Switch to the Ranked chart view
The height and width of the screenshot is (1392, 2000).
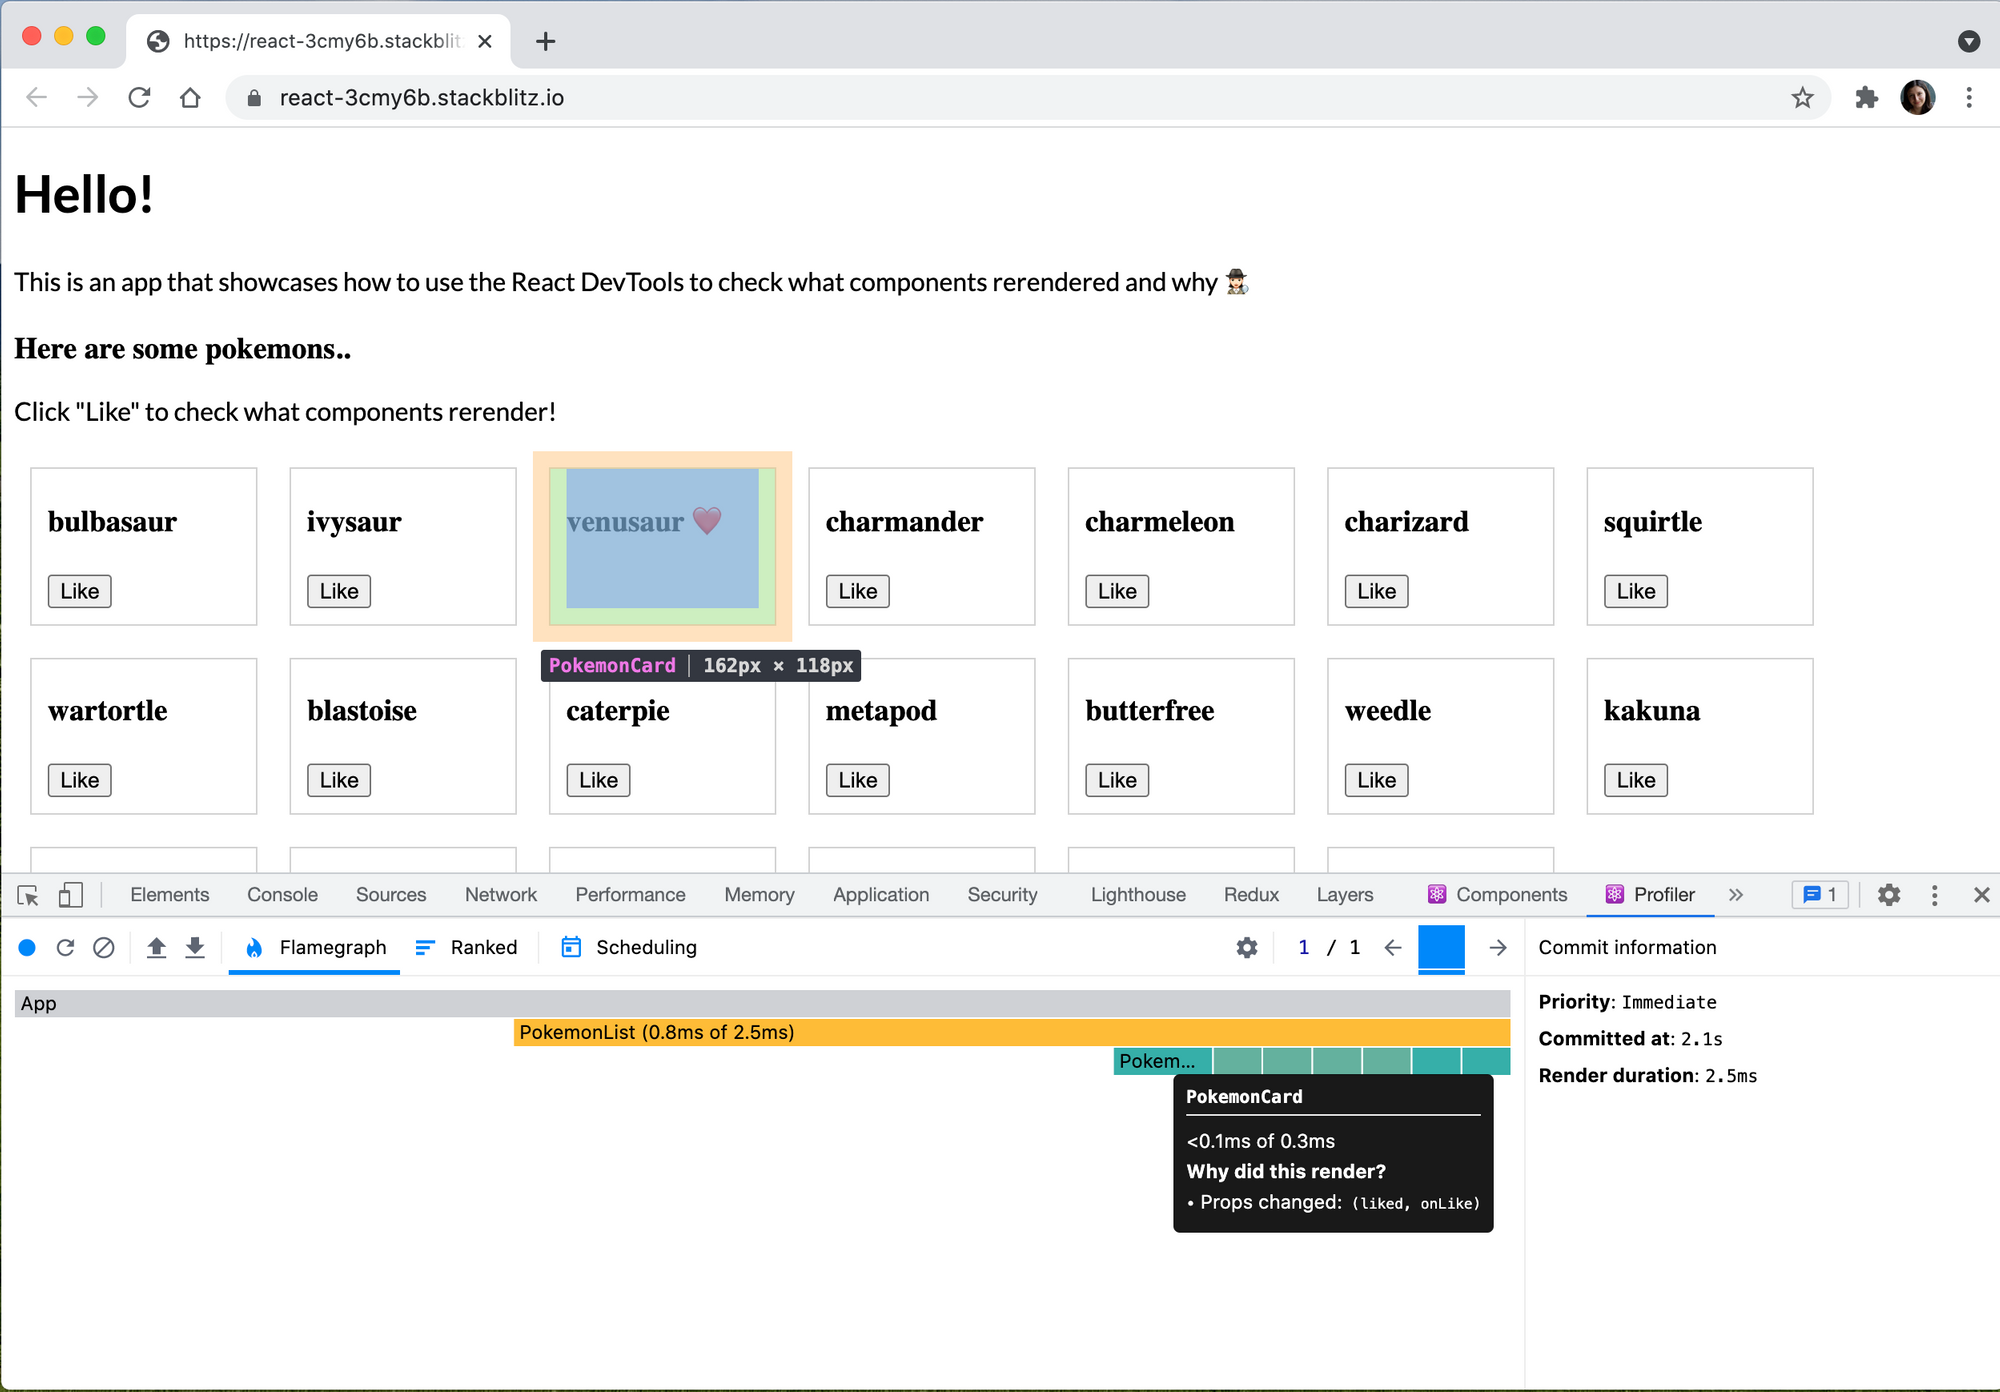coord(466,947)
